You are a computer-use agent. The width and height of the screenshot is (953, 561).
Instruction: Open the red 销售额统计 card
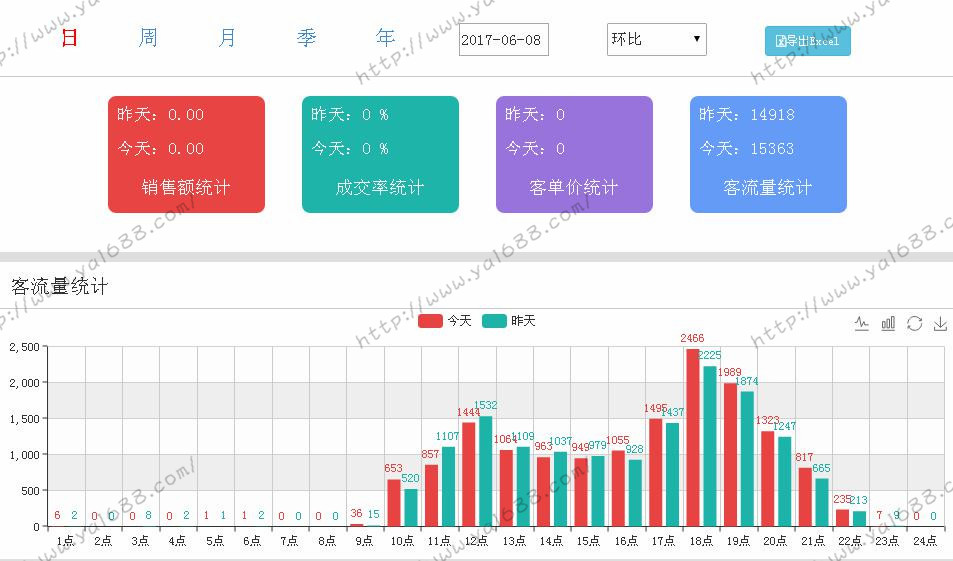coord(186,154)
